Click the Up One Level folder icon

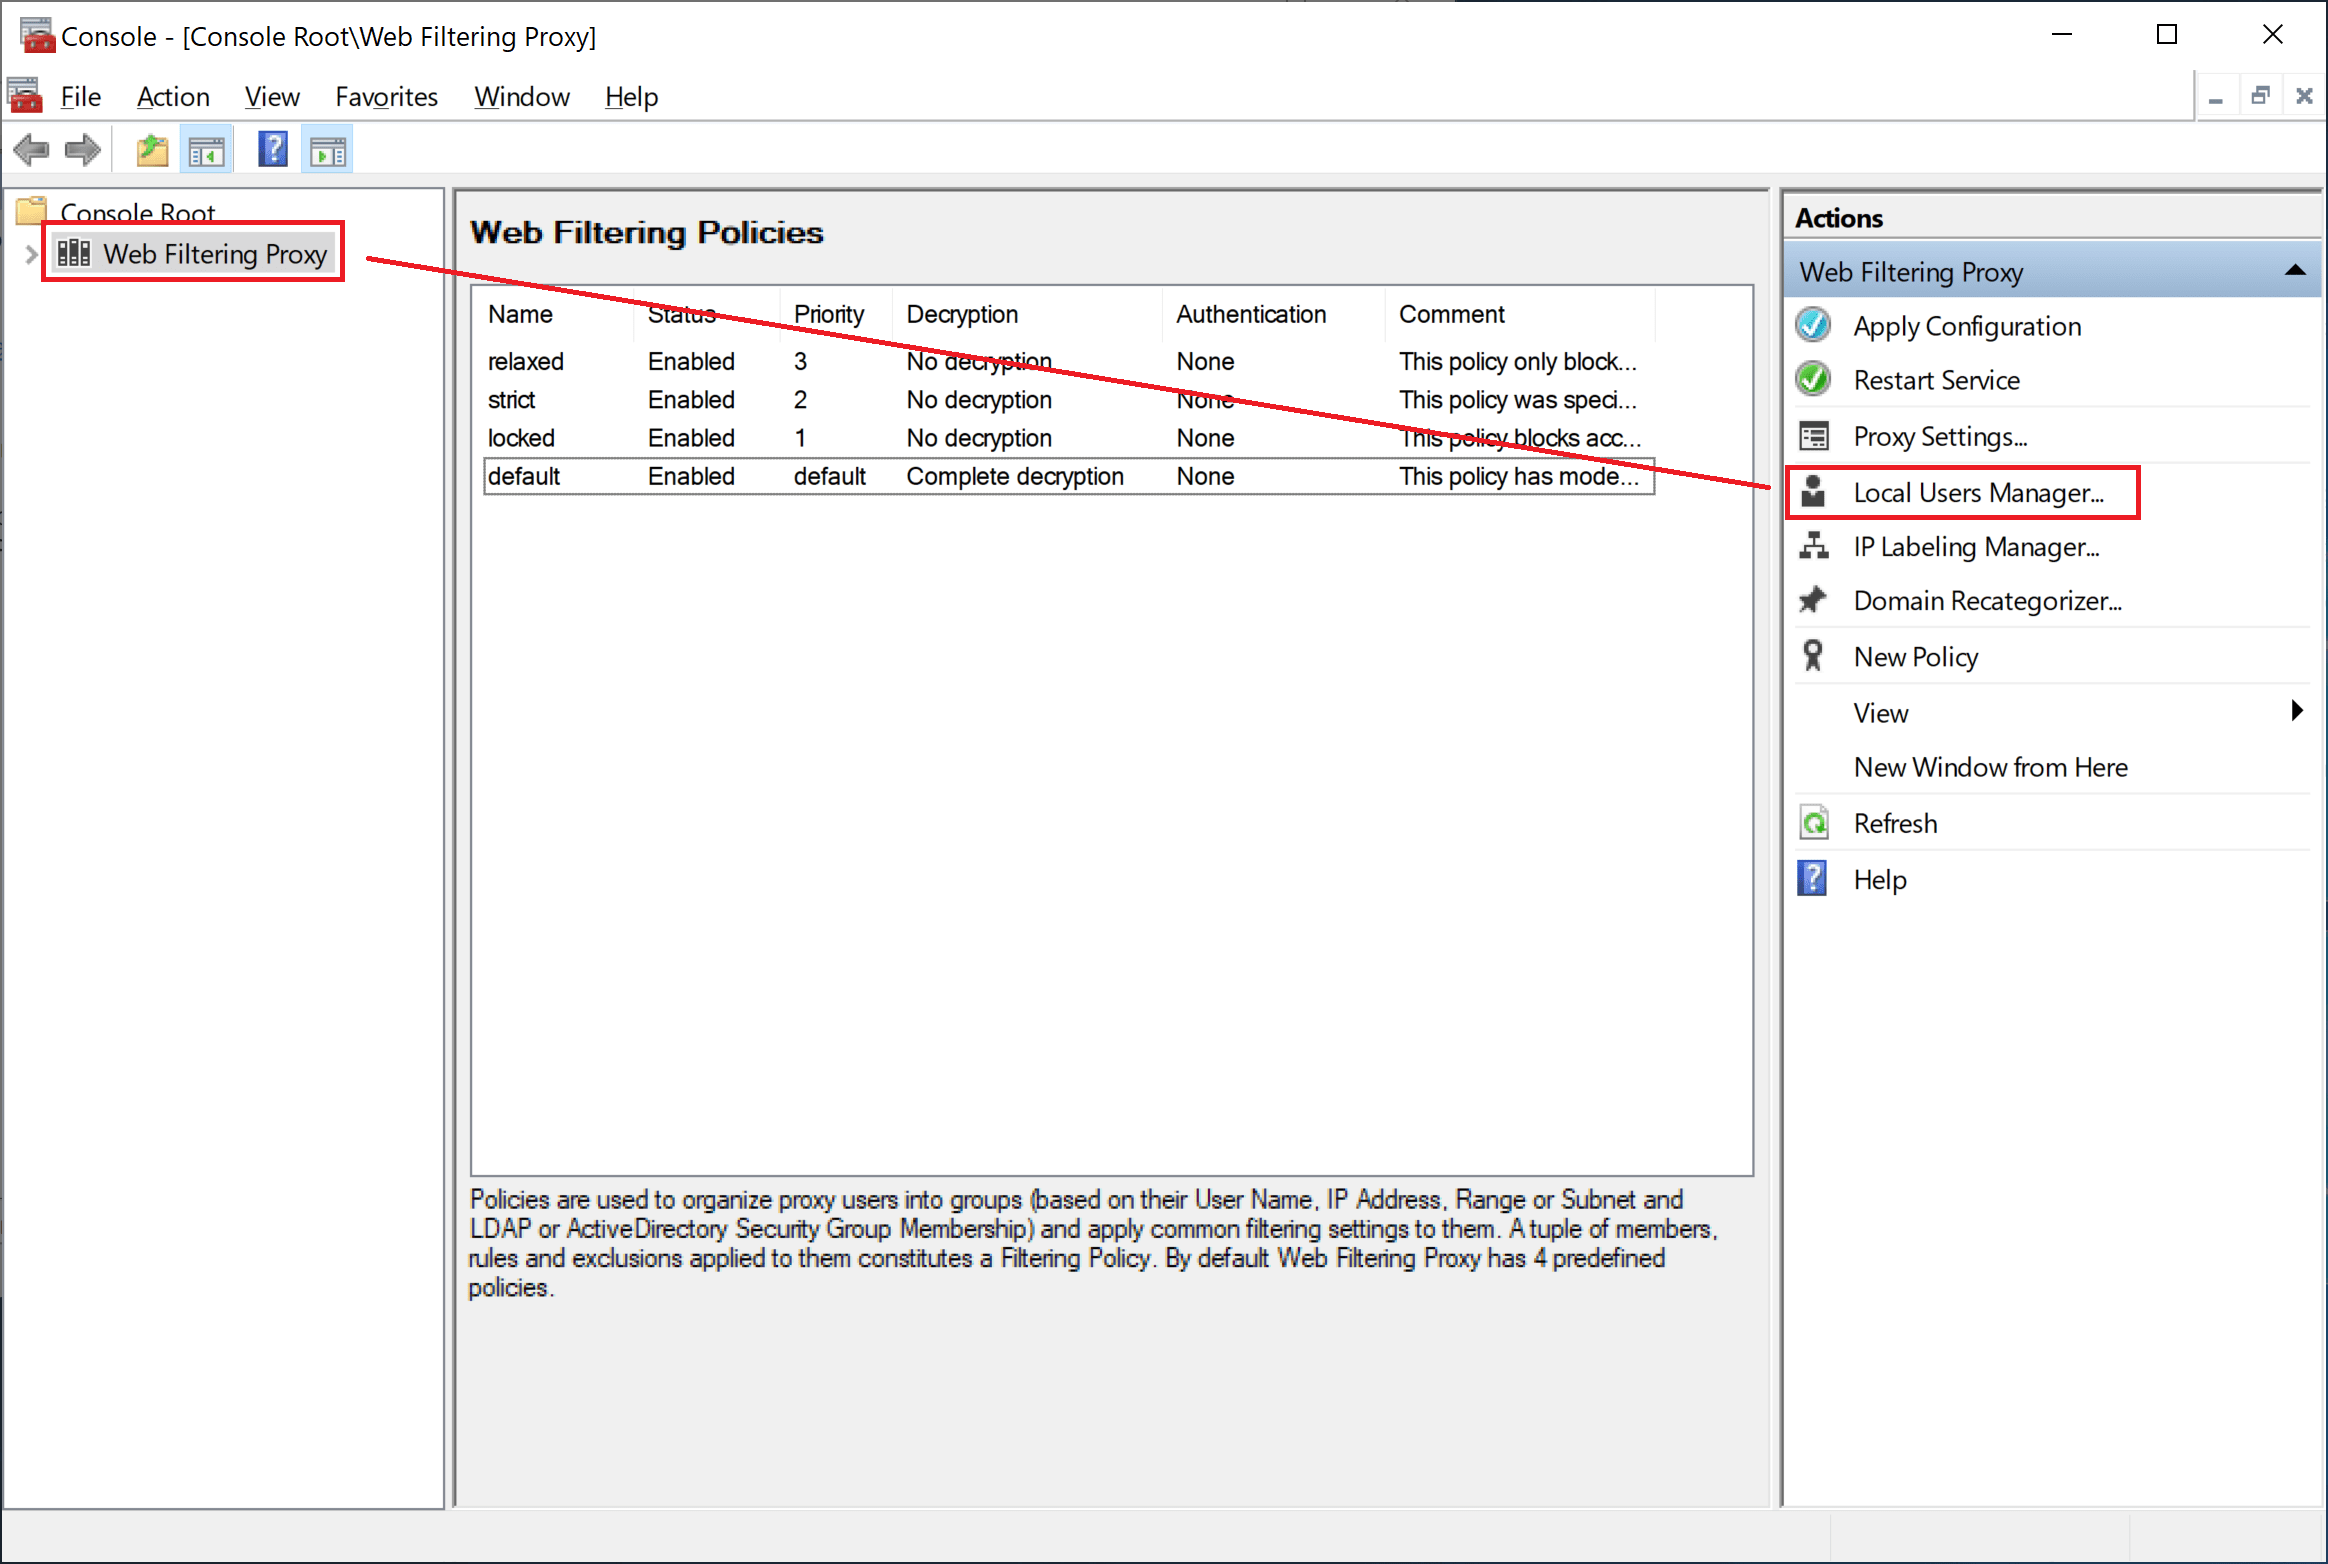tap(153, 150)
